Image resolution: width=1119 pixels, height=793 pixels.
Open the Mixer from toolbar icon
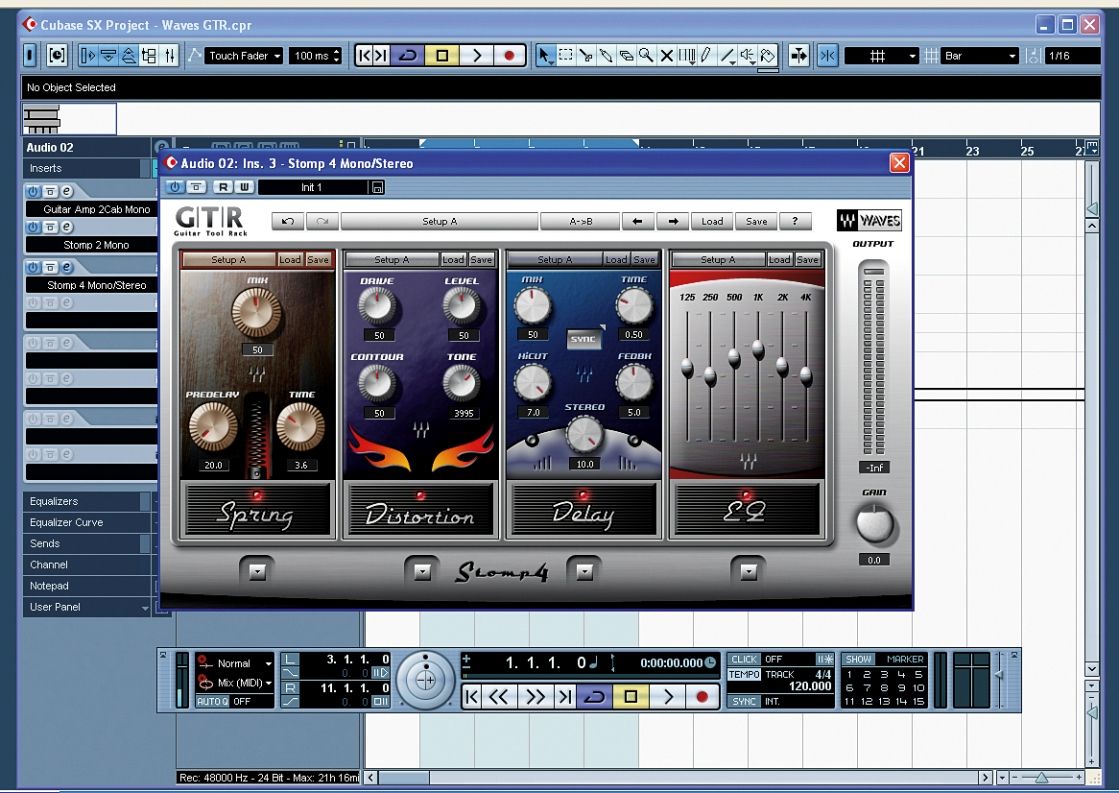170,56
